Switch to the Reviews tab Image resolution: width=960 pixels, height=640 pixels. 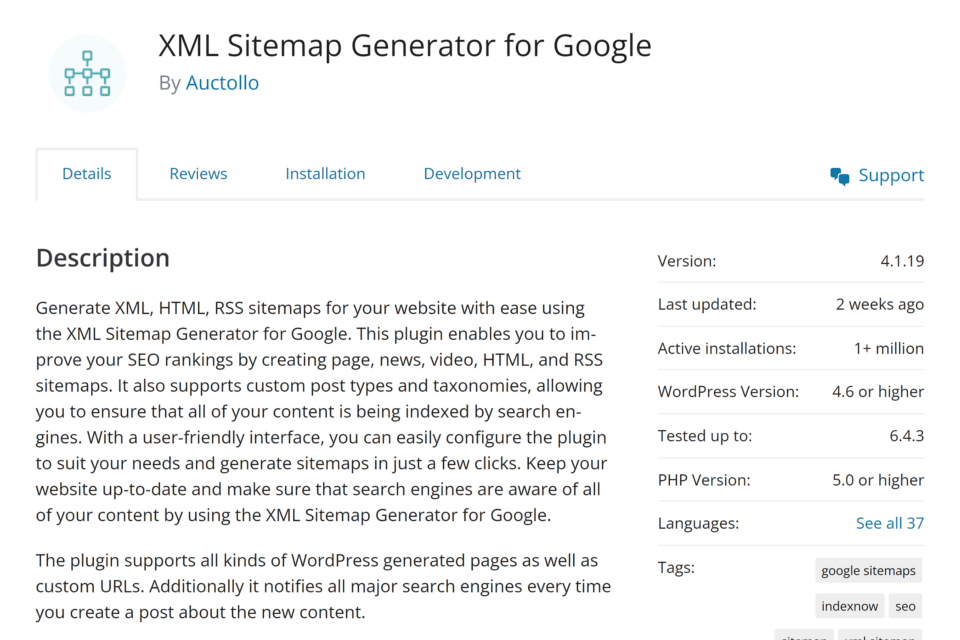(198, 174)
